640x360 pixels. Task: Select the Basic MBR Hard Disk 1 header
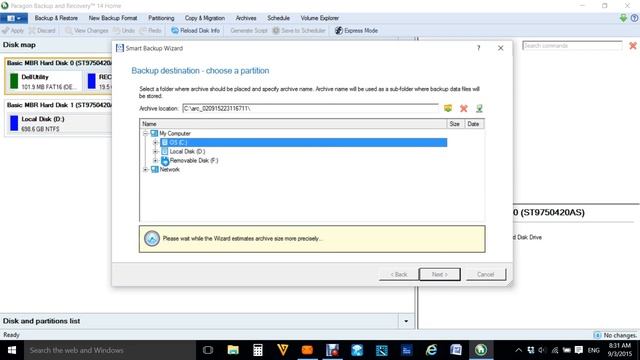click(59, 105)
